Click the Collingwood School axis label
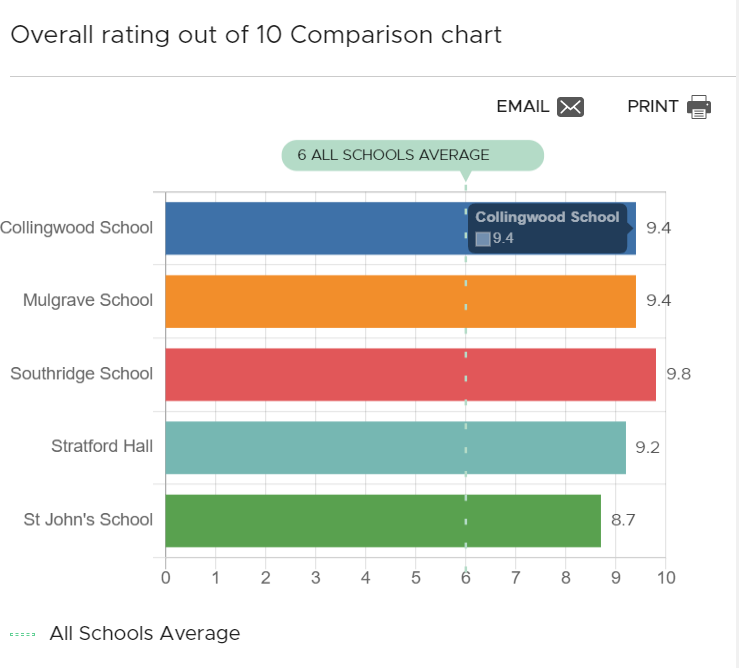 click(77, 227)
